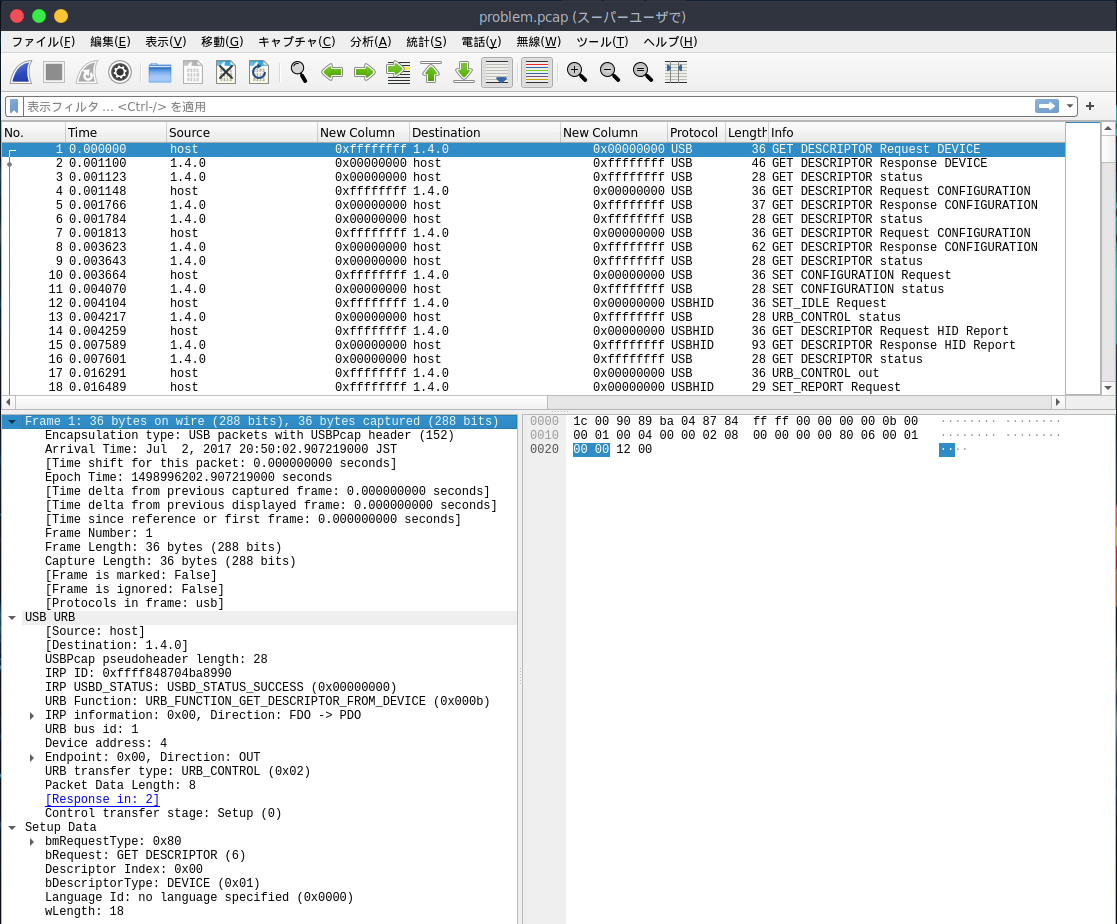The image size is (1117, 924).
Task: Open the 編集(E) menu
Action: pyautogui.click(x=110, y=41)
